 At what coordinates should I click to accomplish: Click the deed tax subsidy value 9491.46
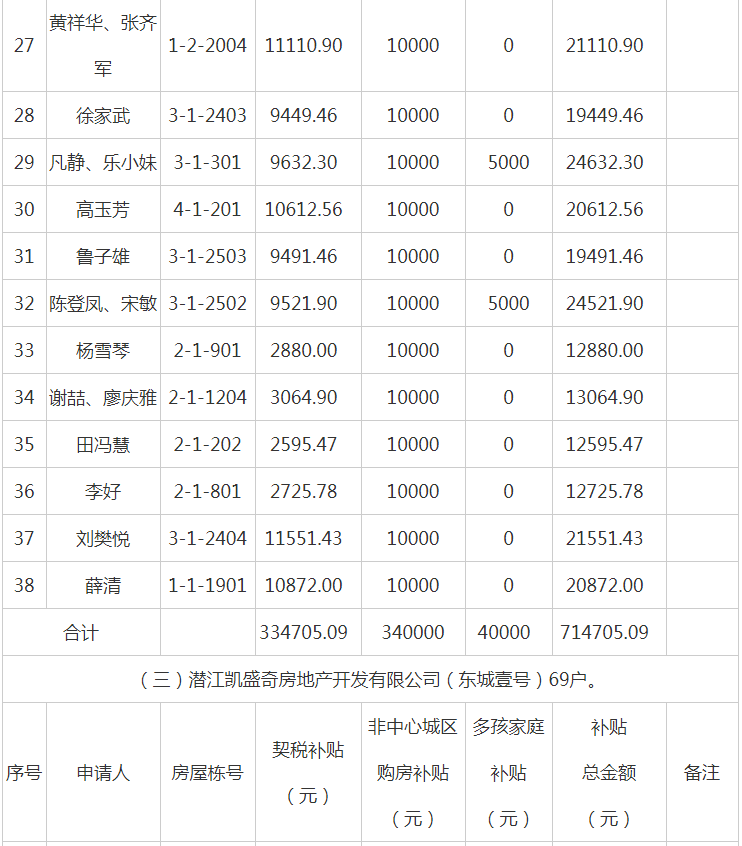[x=303, y=257]
